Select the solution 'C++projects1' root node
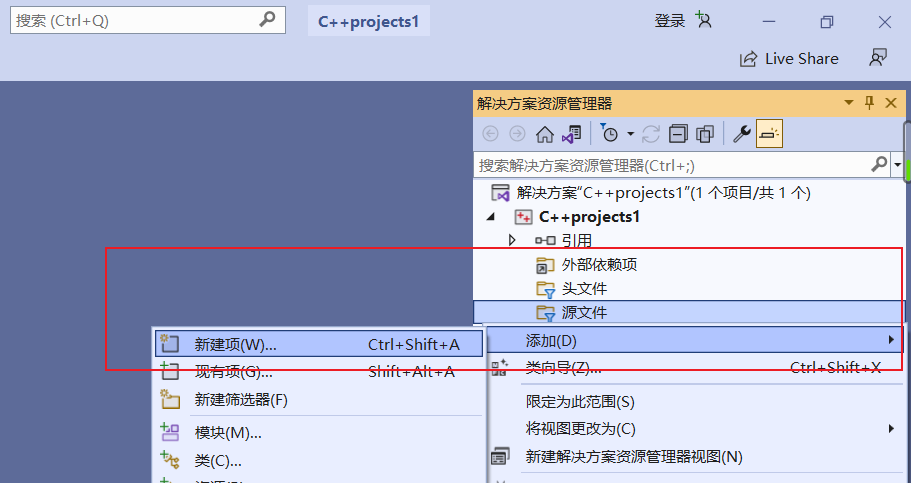 tap(651, 192)
